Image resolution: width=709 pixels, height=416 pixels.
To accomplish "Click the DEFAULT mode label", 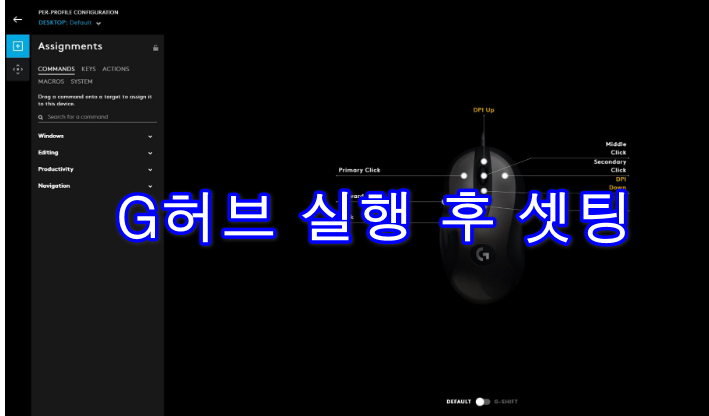I will 458,402.
